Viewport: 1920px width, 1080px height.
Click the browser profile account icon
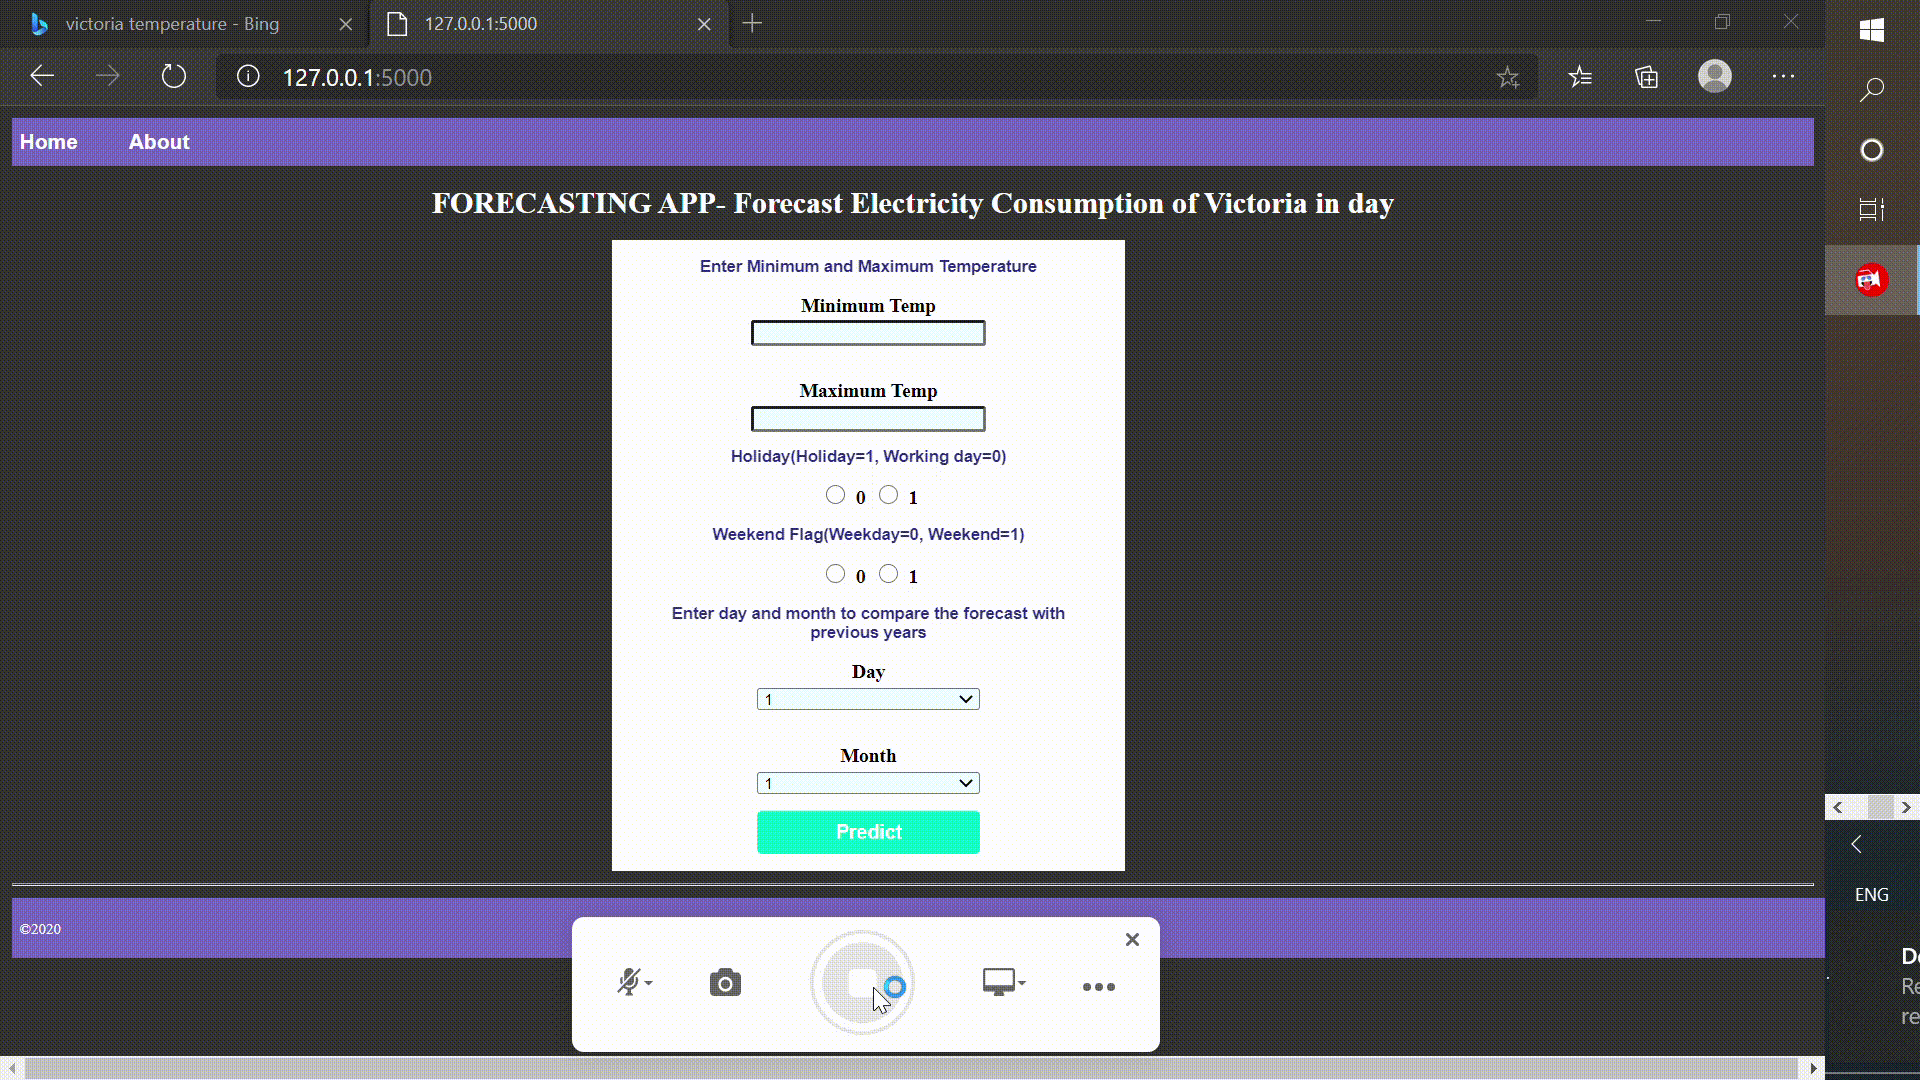[x=1714, y=76]
